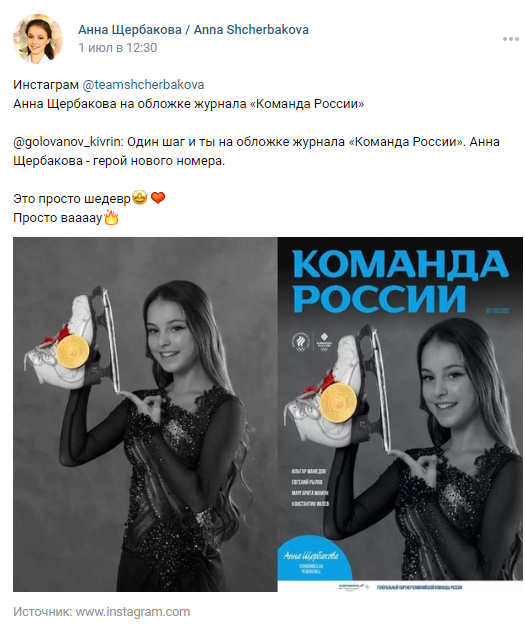Click the Источник: label
The width and height of the screenshot is (525, 624).
click(43, 611)
